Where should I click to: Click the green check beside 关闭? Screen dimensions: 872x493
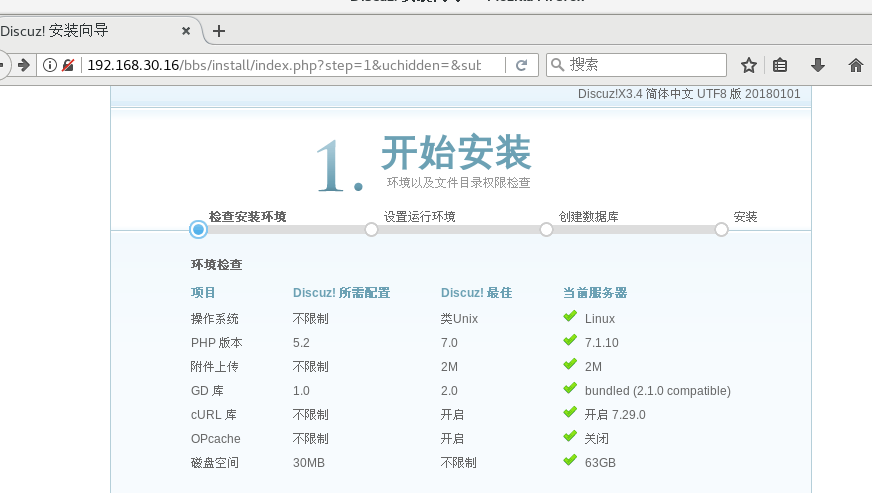click(x=570, y=436)
